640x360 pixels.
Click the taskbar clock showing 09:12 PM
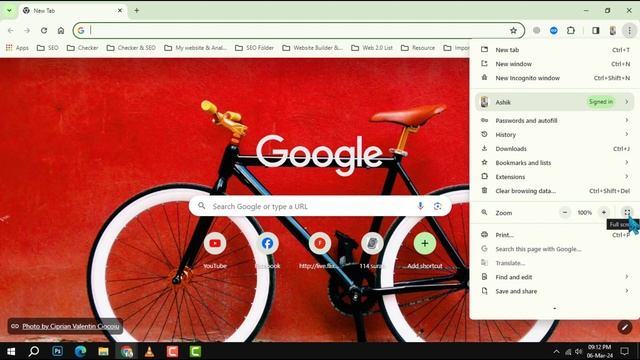point(600,351)
